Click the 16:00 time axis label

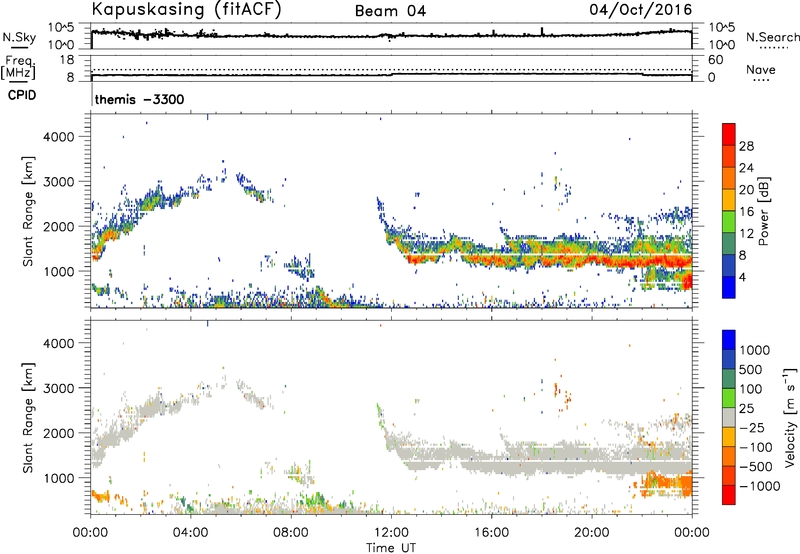tap(491, 533)
